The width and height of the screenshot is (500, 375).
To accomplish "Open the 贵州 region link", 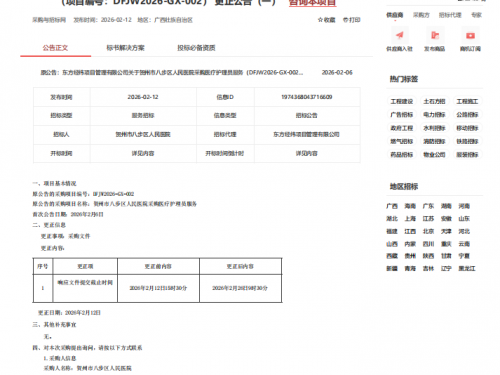I will click(x=410, y=256).
